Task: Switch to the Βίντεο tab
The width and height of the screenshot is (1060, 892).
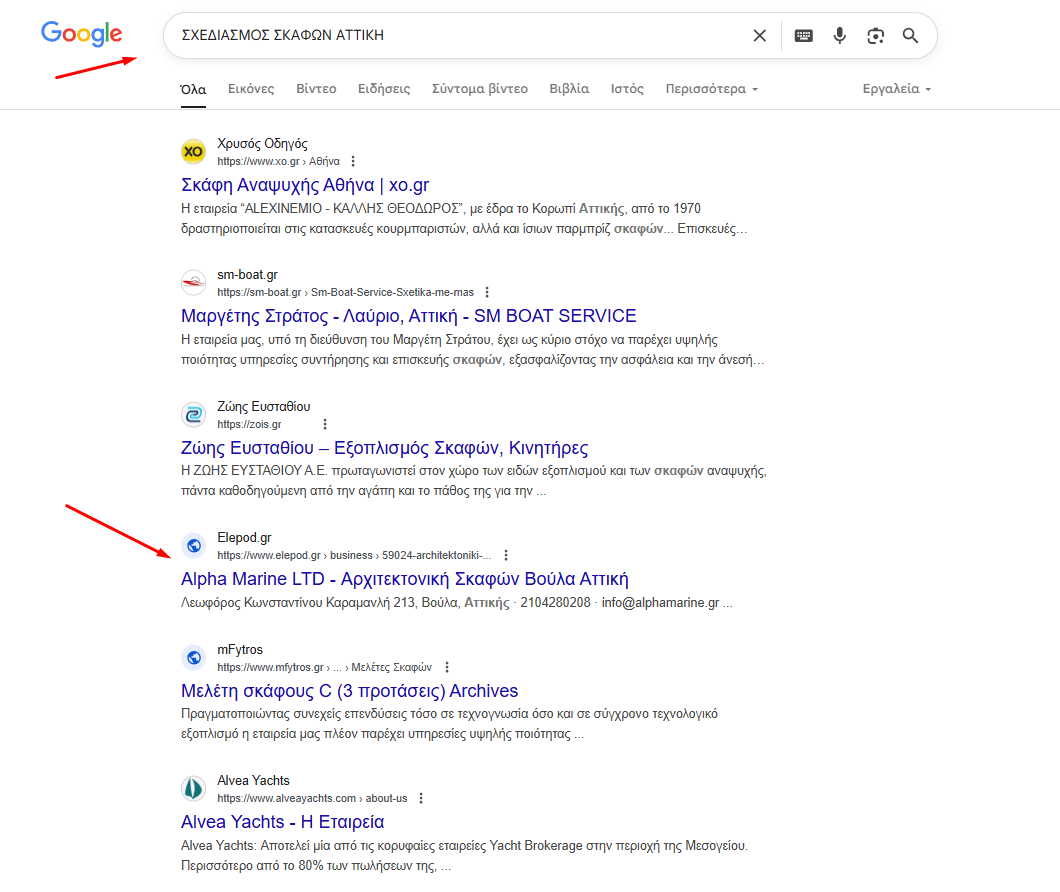Action: 316,89
